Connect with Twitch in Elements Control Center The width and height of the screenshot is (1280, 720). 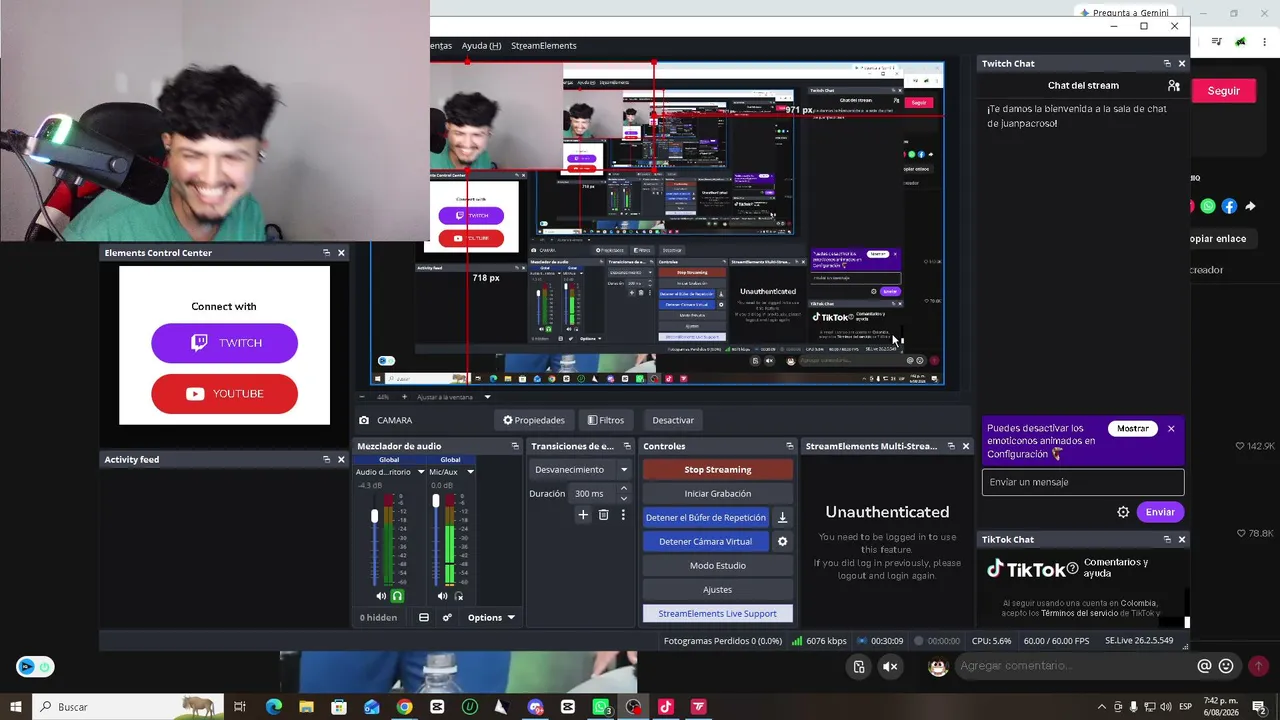(x=224, y=343)
